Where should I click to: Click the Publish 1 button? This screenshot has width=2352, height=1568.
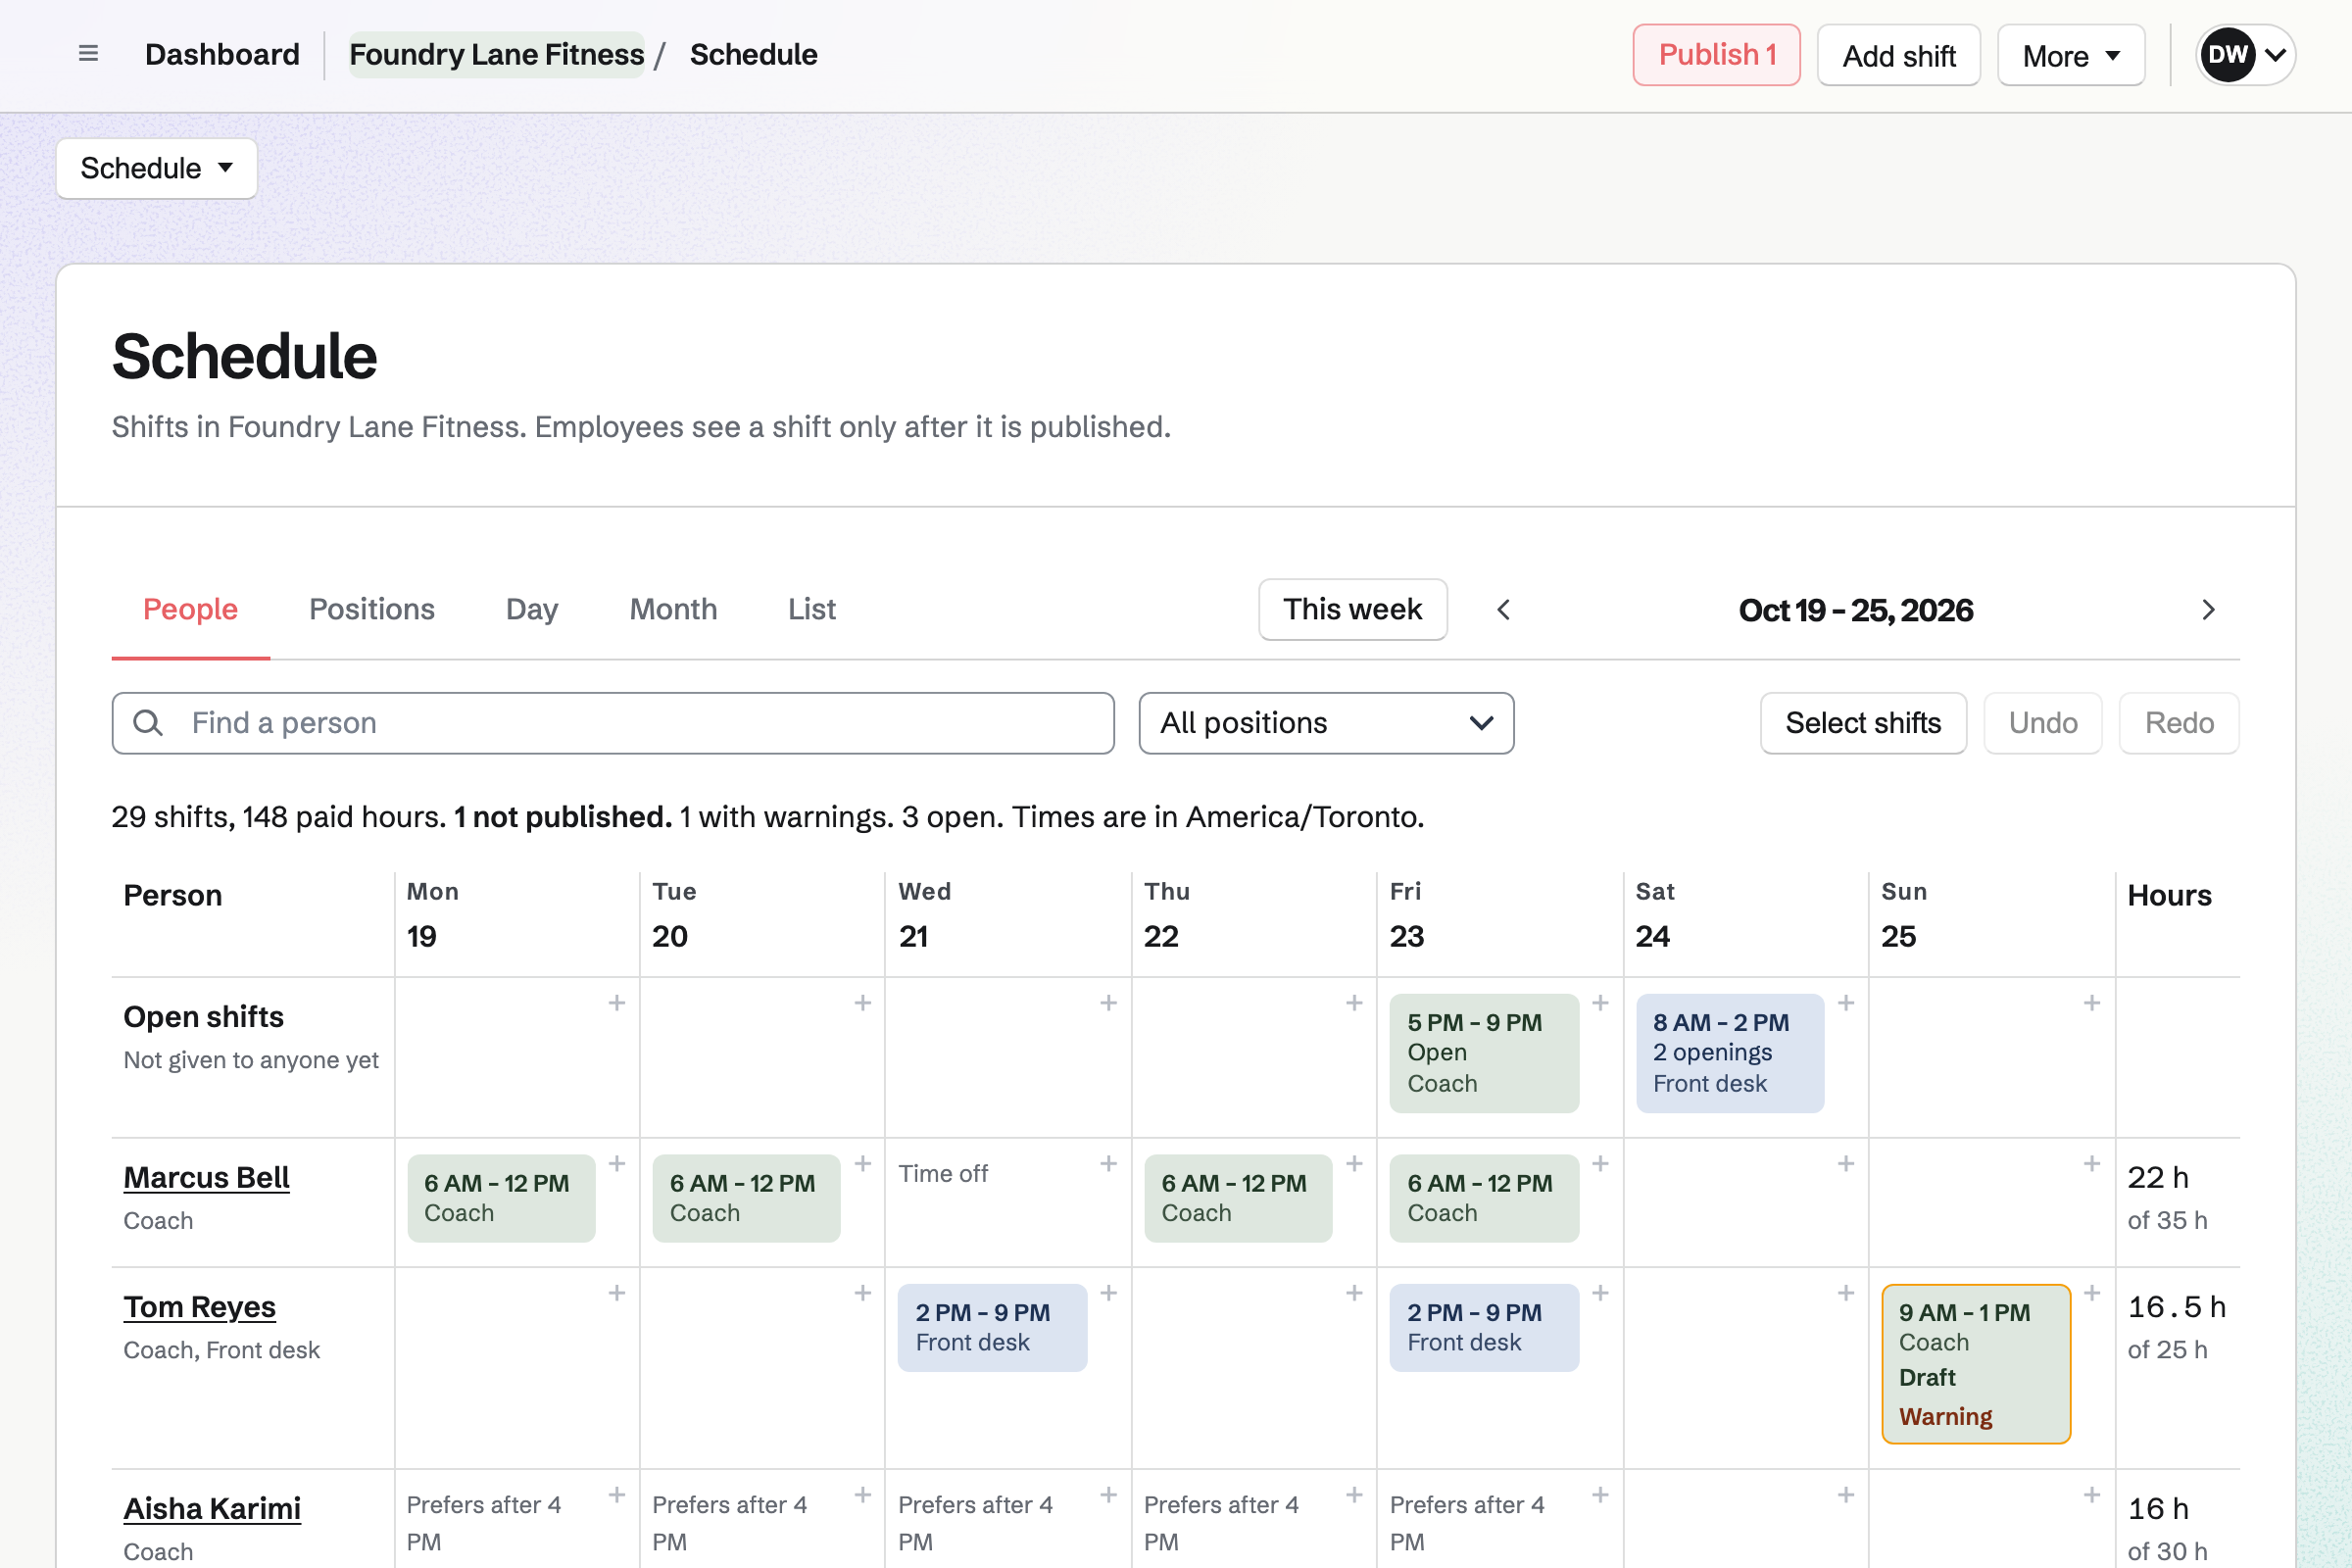[x=1717, y=55]
